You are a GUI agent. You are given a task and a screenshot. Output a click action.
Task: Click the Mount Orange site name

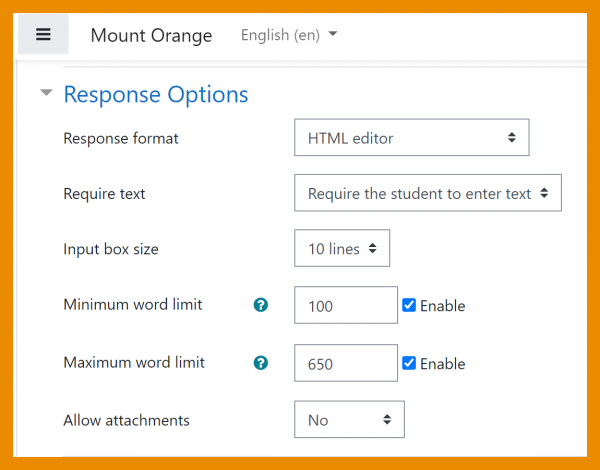click(151, 36)
